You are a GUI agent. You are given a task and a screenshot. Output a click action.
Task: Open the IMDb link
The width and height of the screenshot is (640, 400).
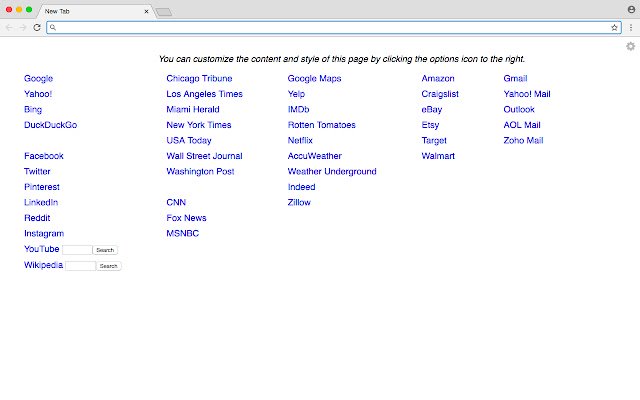tap(298, 109)
